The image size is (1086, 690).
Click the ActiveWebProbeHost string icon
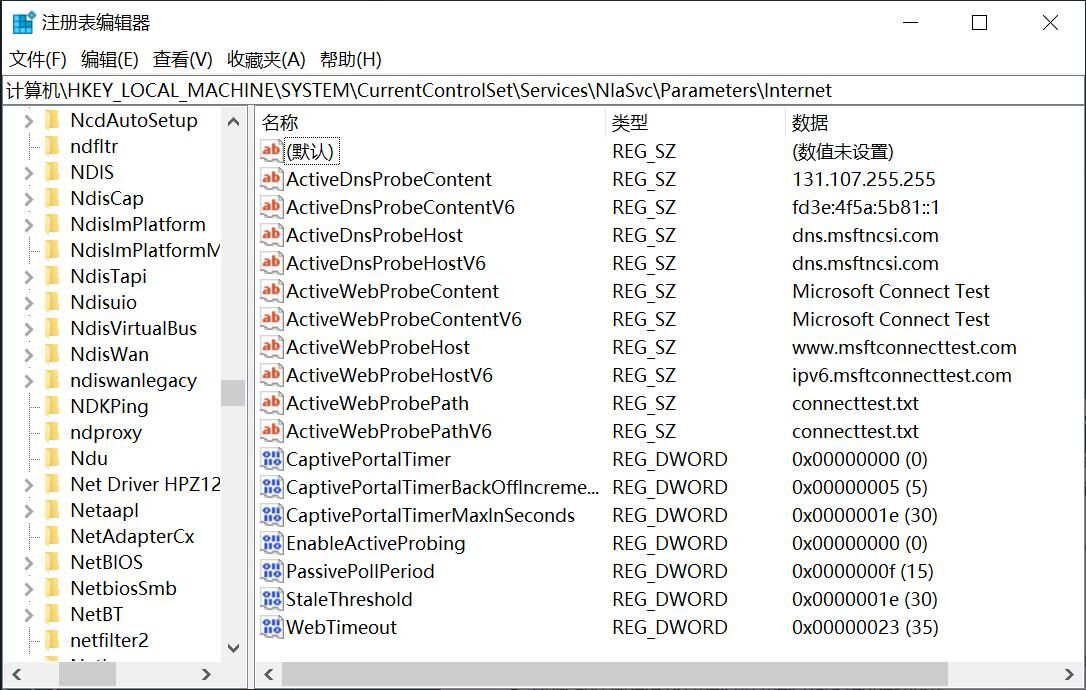click(271, 348)
